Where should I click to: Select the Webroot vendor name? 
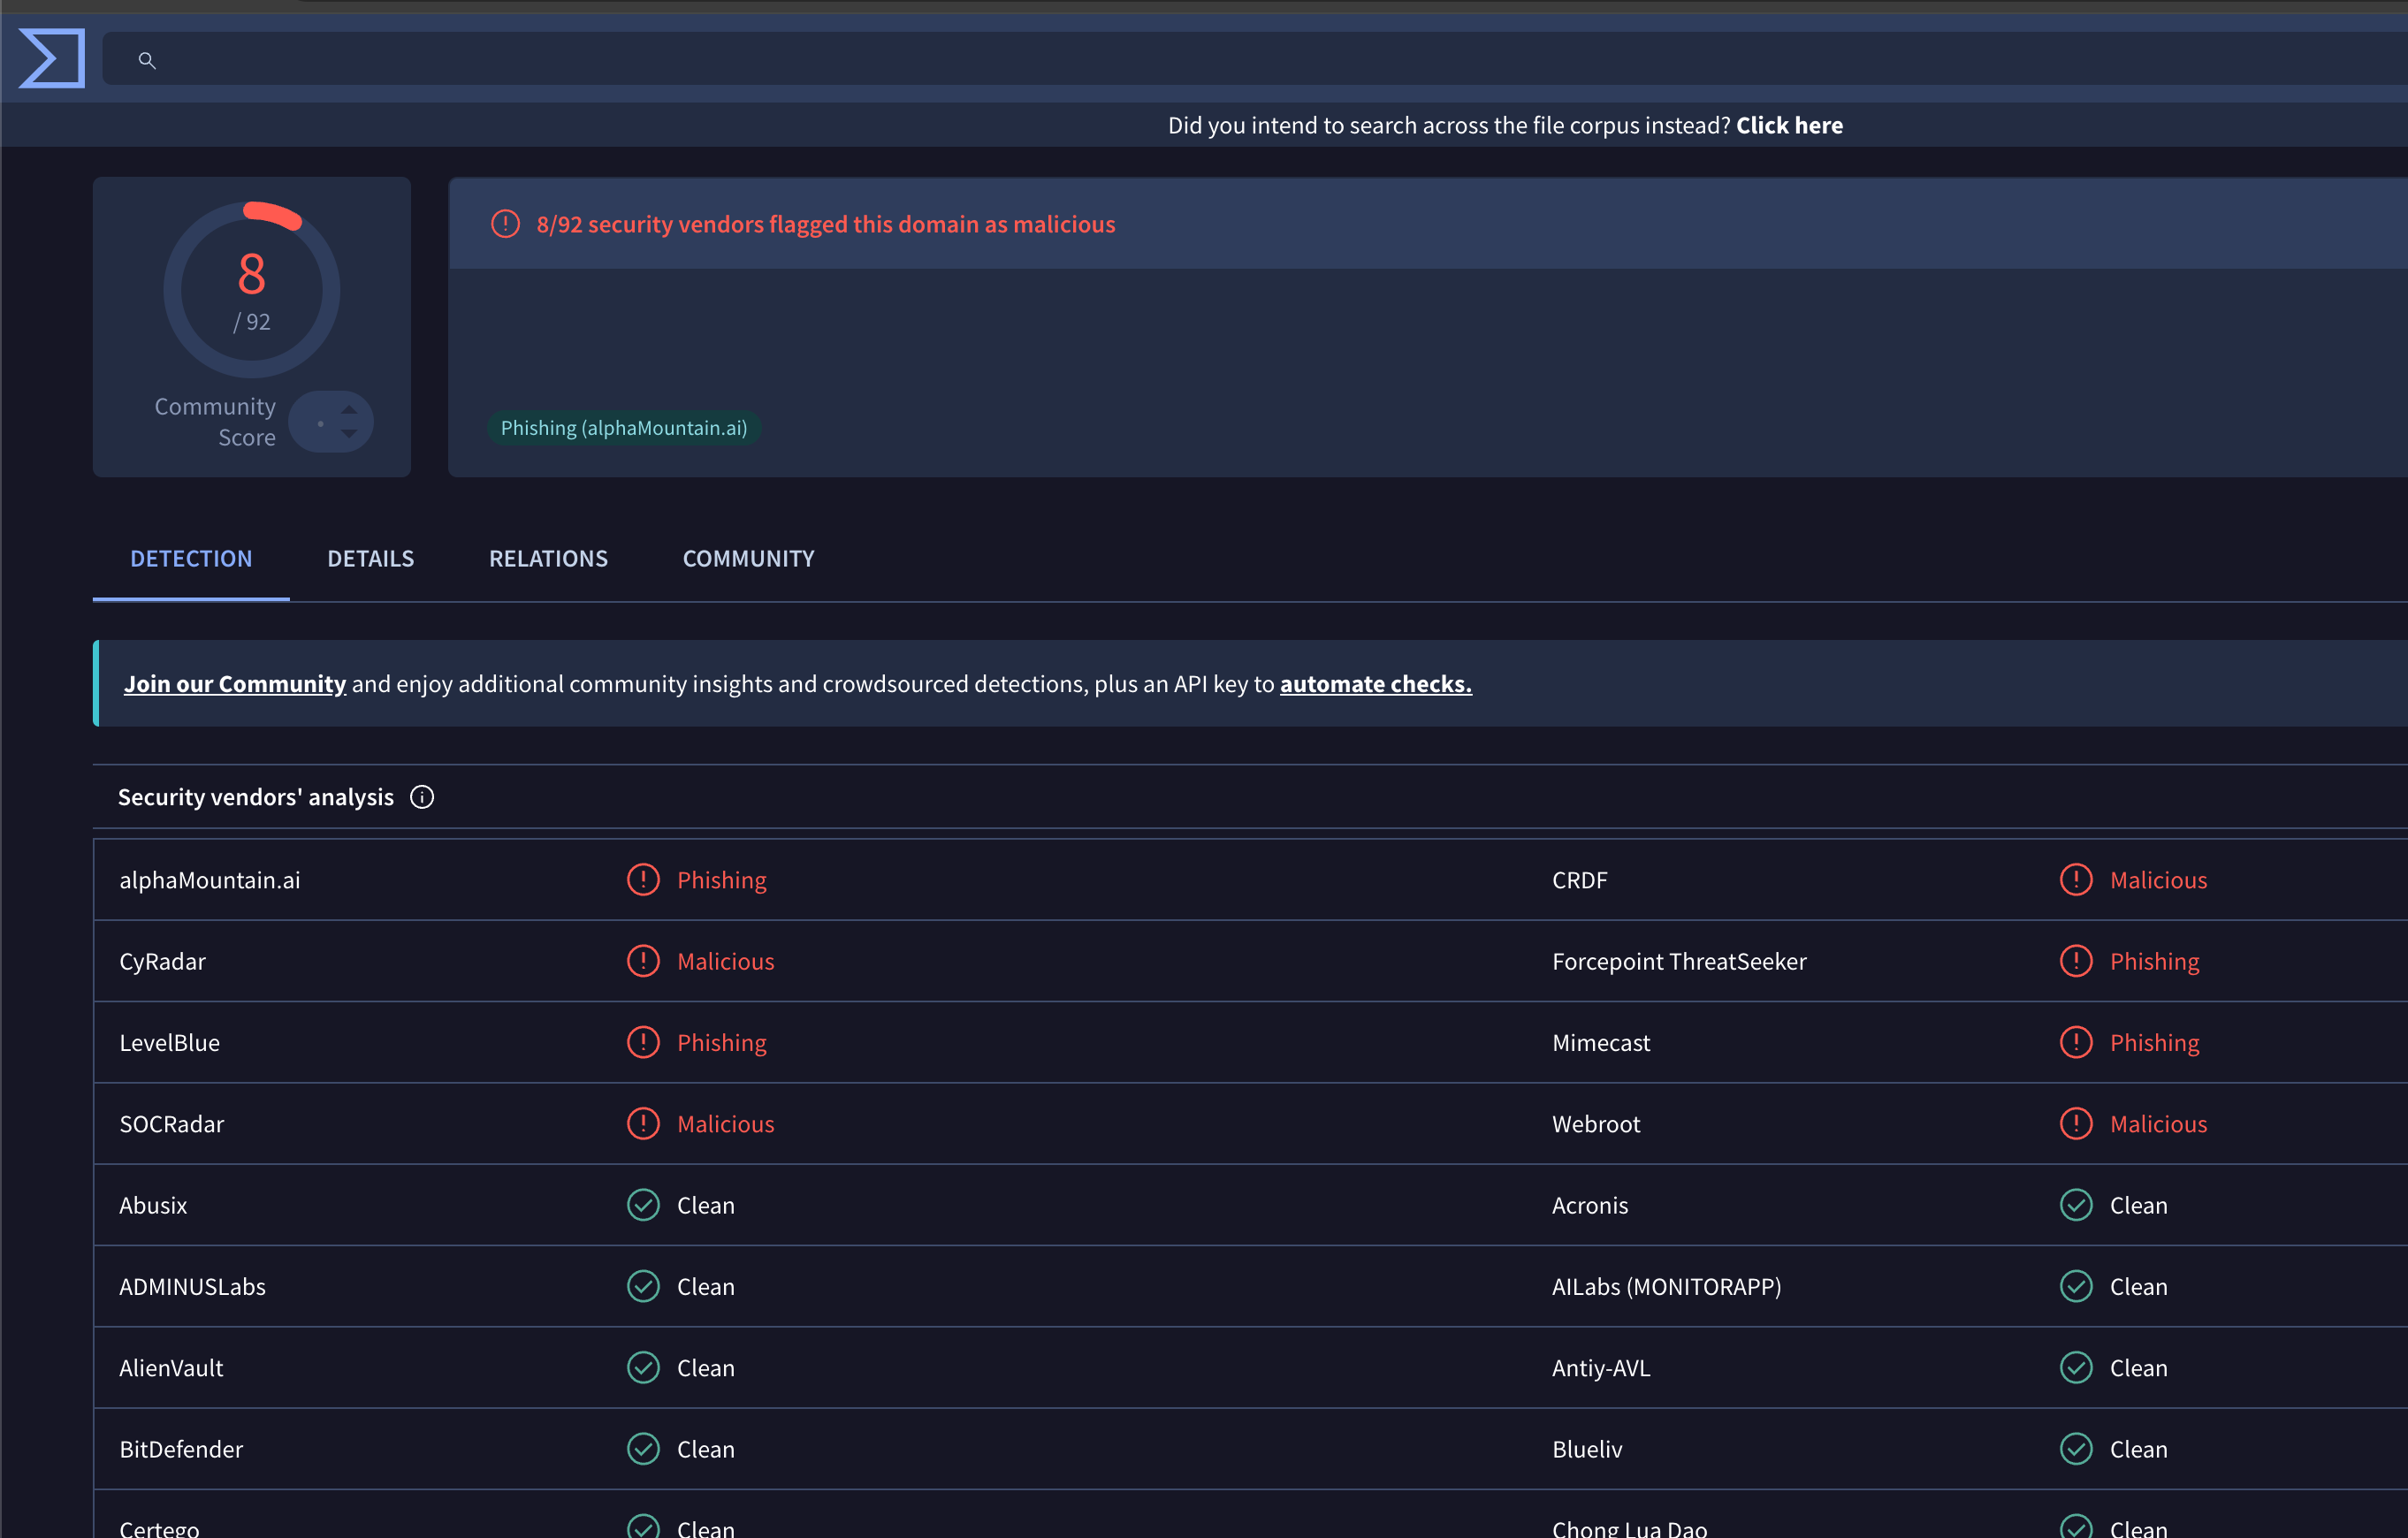(1596, 1124)
